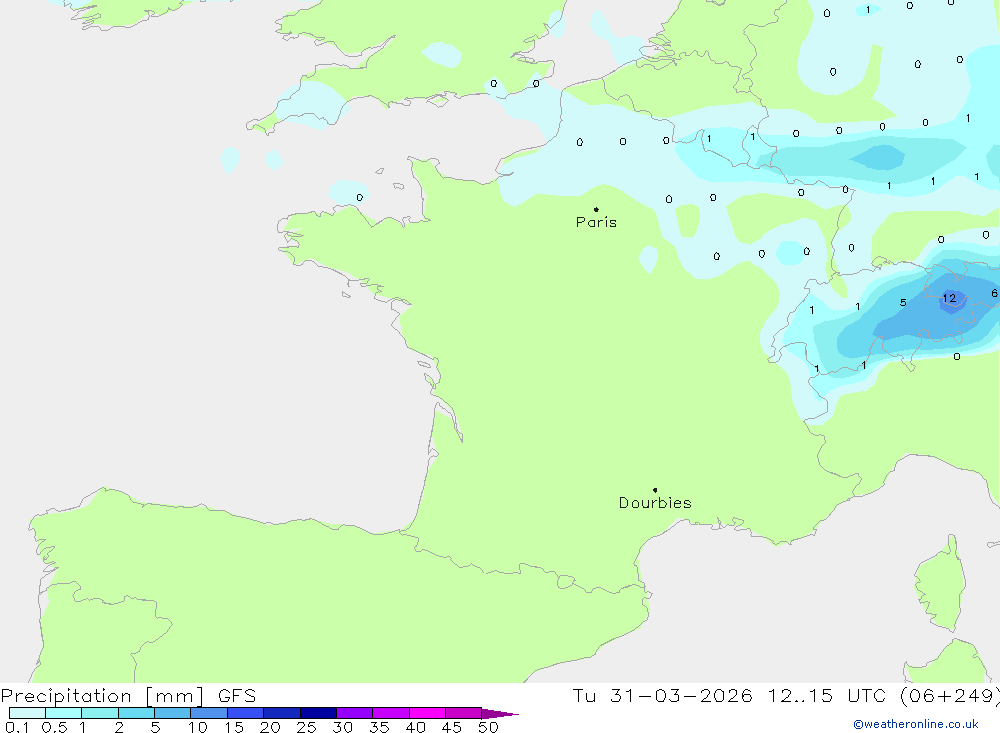Click the Precipitation [mm] GFS title
The width and height of the screenshot is (1000, 733).
click(x=128, y=696)
